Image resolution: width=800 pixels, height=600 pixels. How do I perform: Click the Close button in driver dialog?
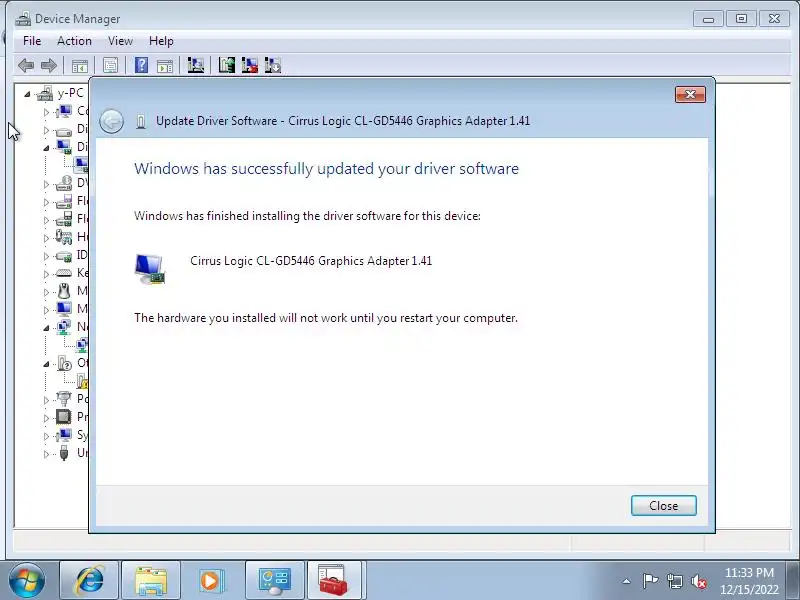click(663, 506)
